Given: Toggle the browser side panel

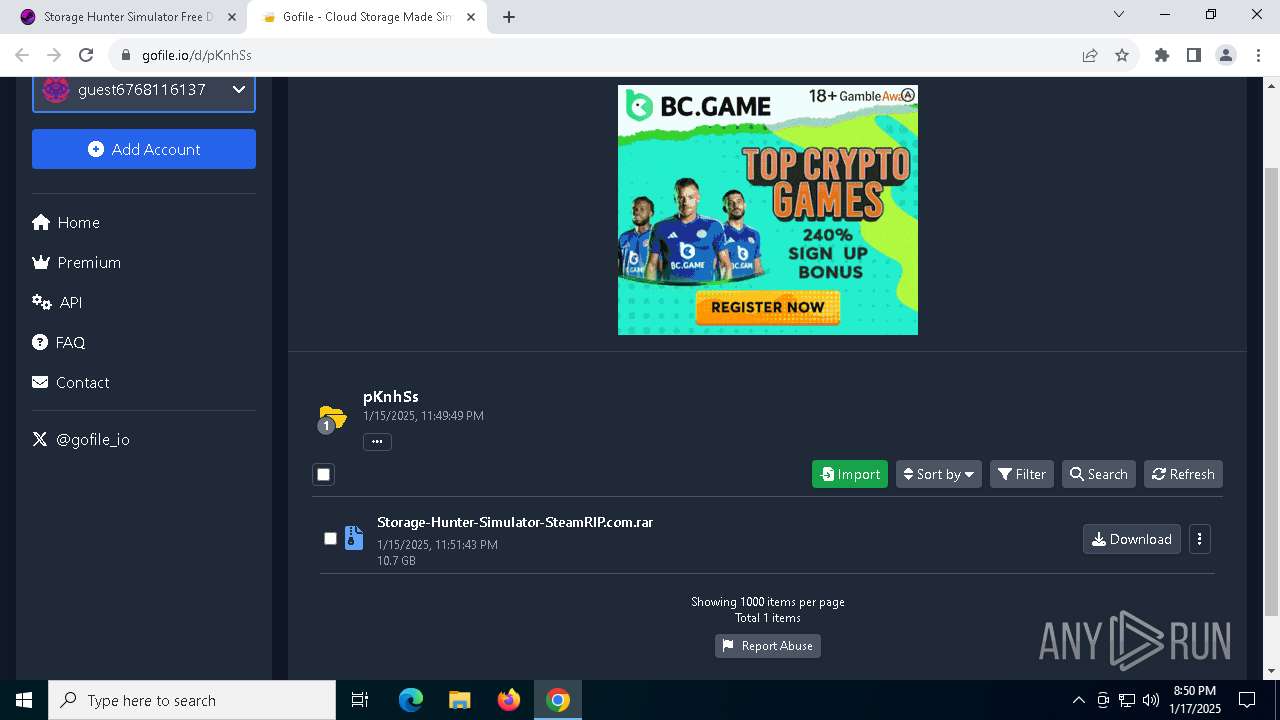Looking at the screenshot, I should pyautogui.click(x=1194, y=56).
